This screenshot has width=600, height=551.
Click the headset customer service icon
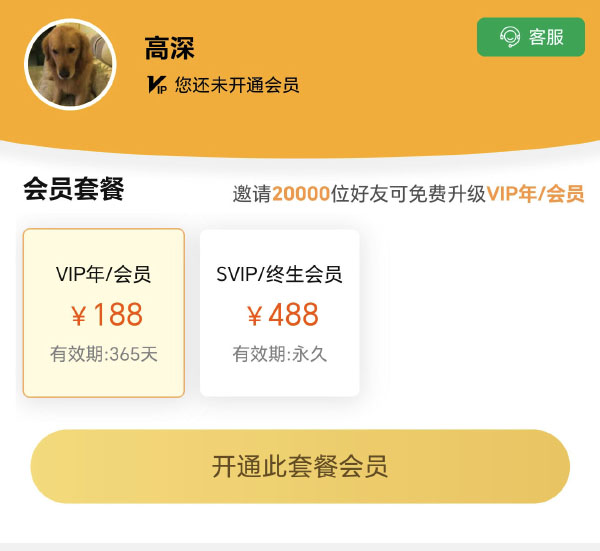510,37
